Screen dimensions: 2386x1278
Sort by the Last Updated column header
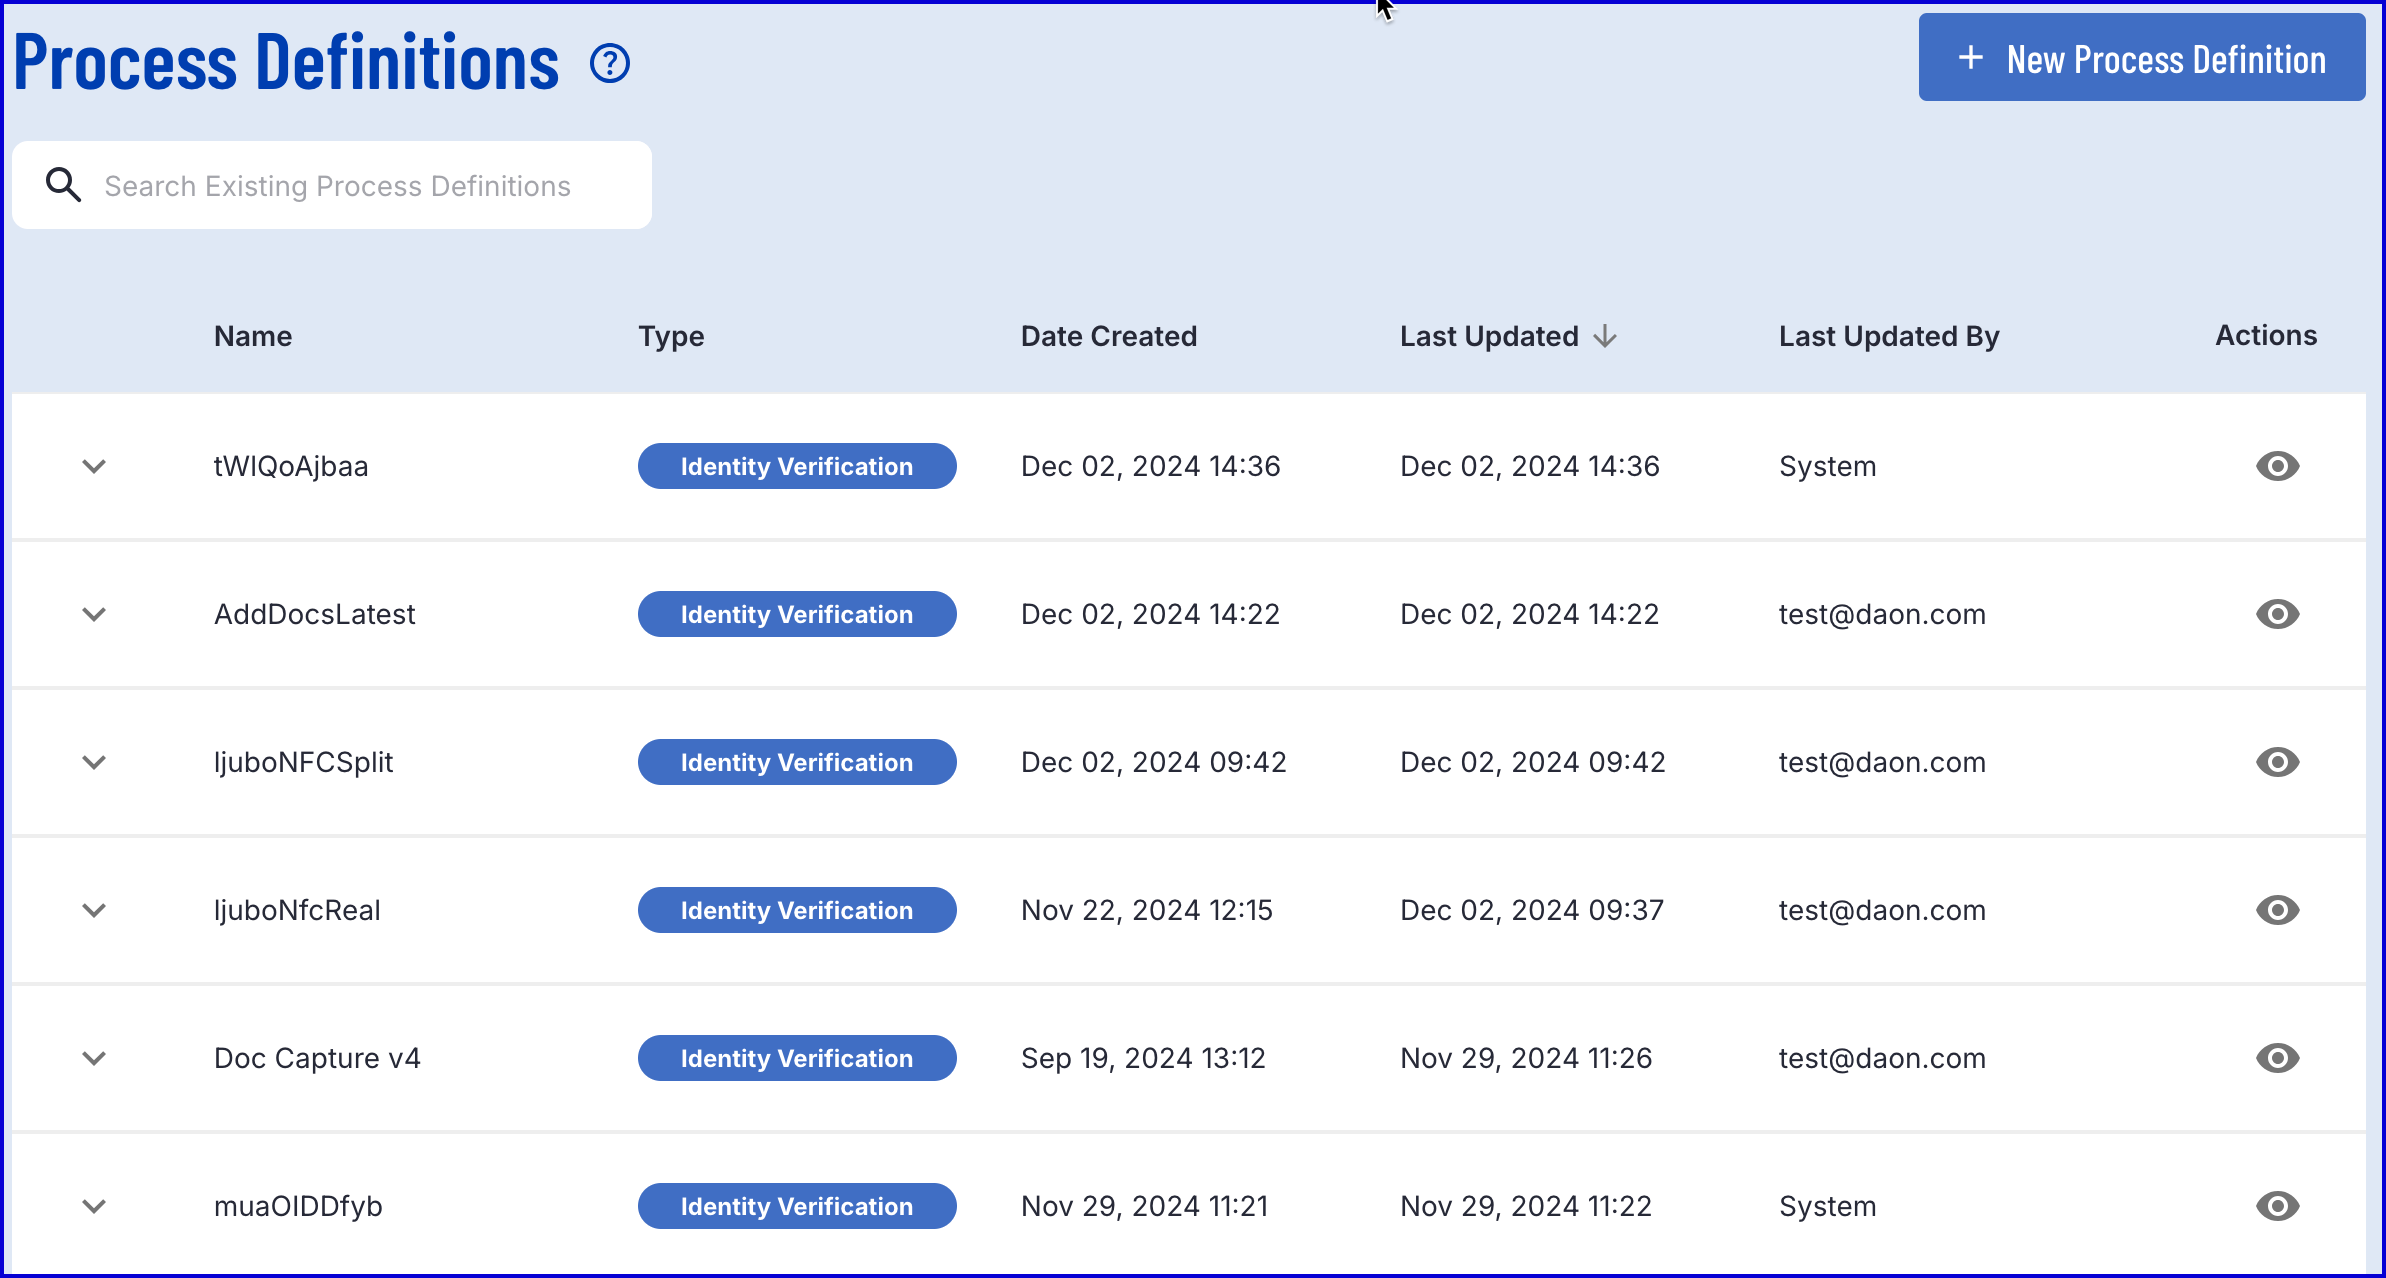(x=1489, y=336)
